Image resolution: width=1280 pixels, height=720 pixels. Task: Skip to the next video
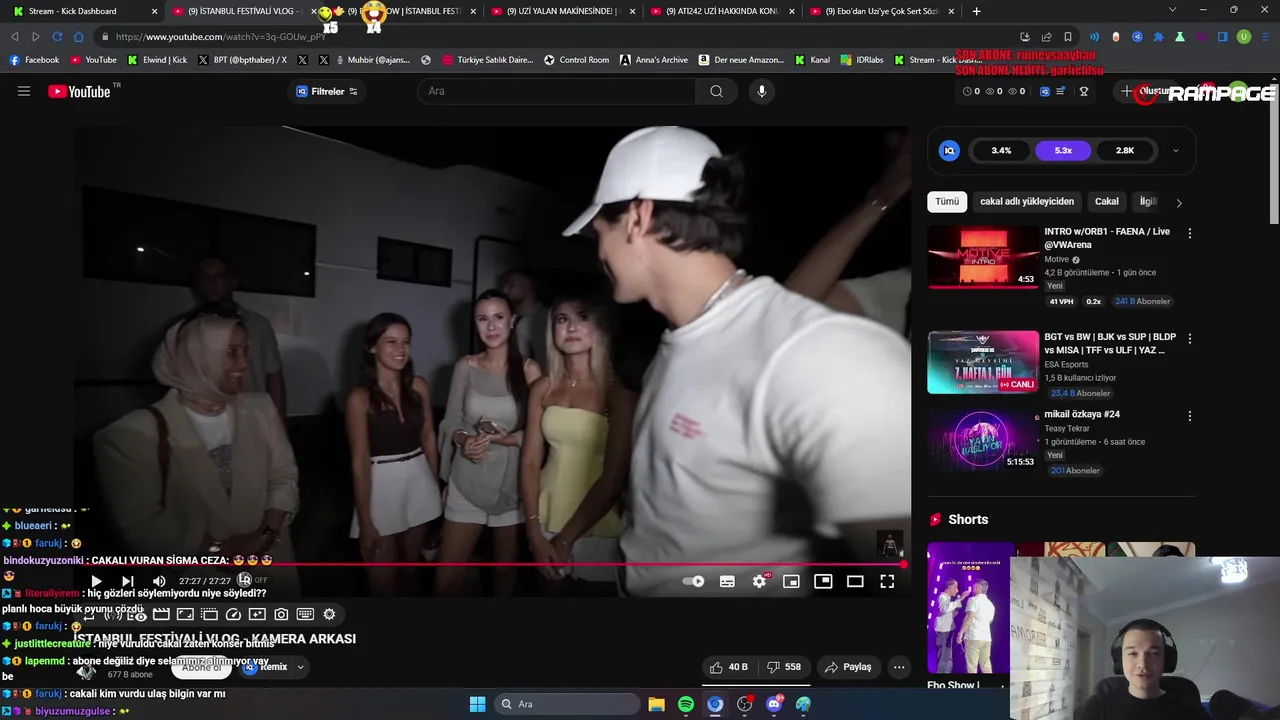pos(128,581)
